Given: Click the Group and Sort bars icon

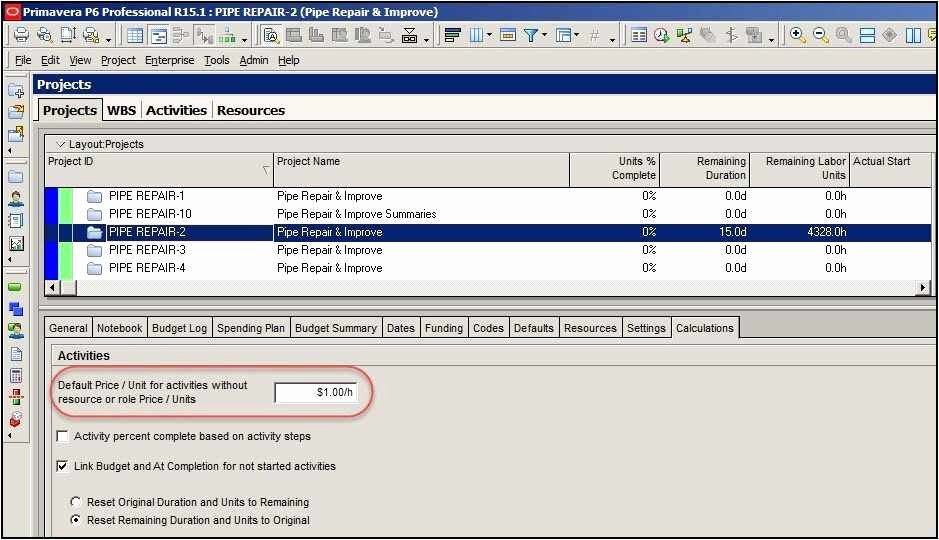Looking at the screenshot, I should [453, 35].
